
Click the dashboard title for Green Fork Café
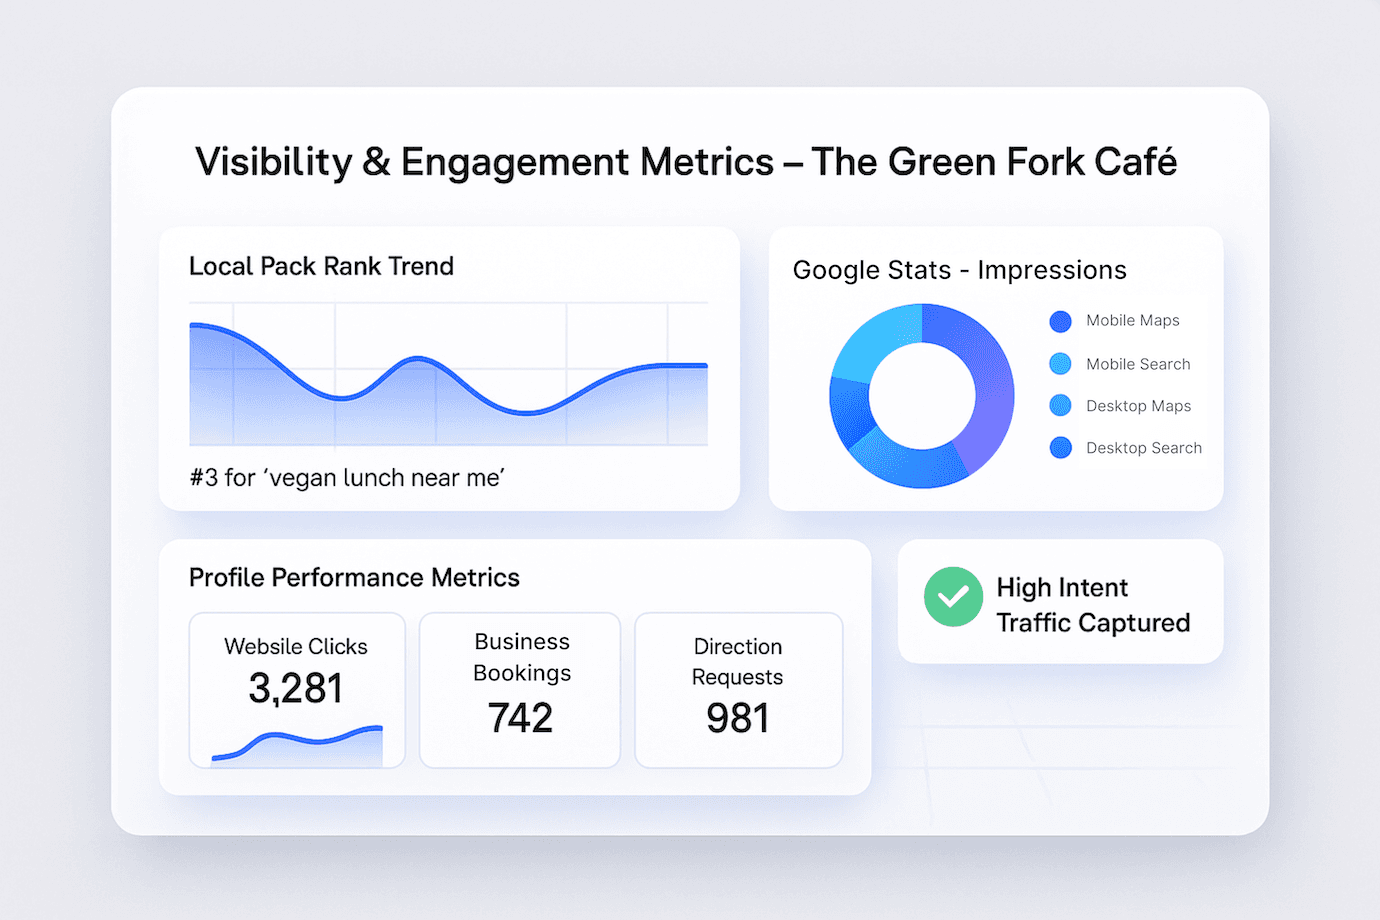click(686, 162)
